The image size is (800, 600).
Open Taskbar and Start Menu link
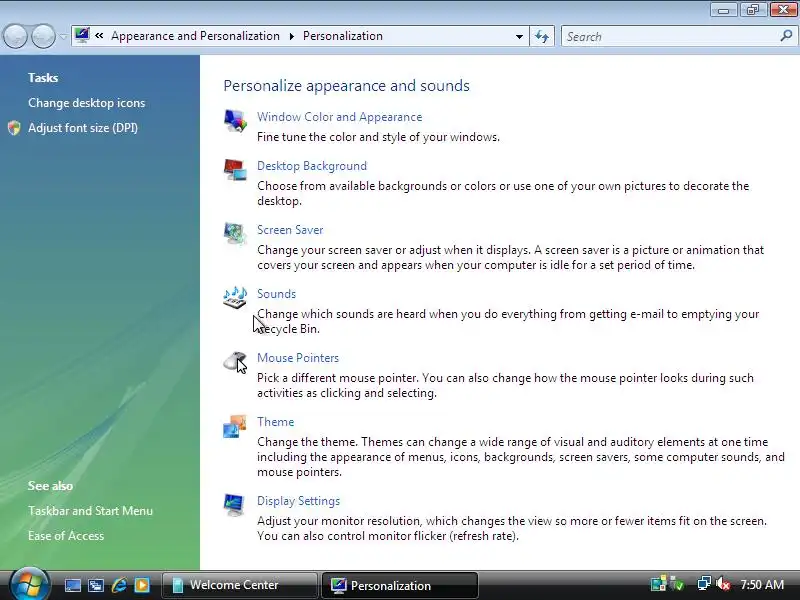[90, 511]
